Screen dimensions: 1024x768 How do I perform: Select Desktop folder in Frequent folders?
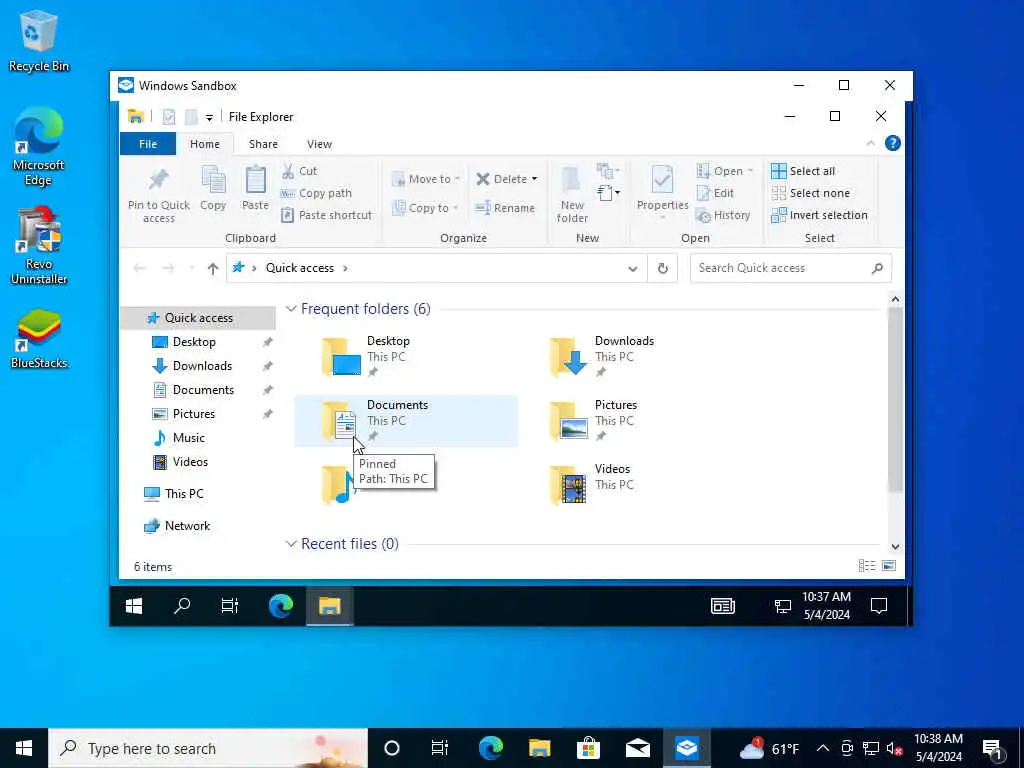click(x=405, y=357)
